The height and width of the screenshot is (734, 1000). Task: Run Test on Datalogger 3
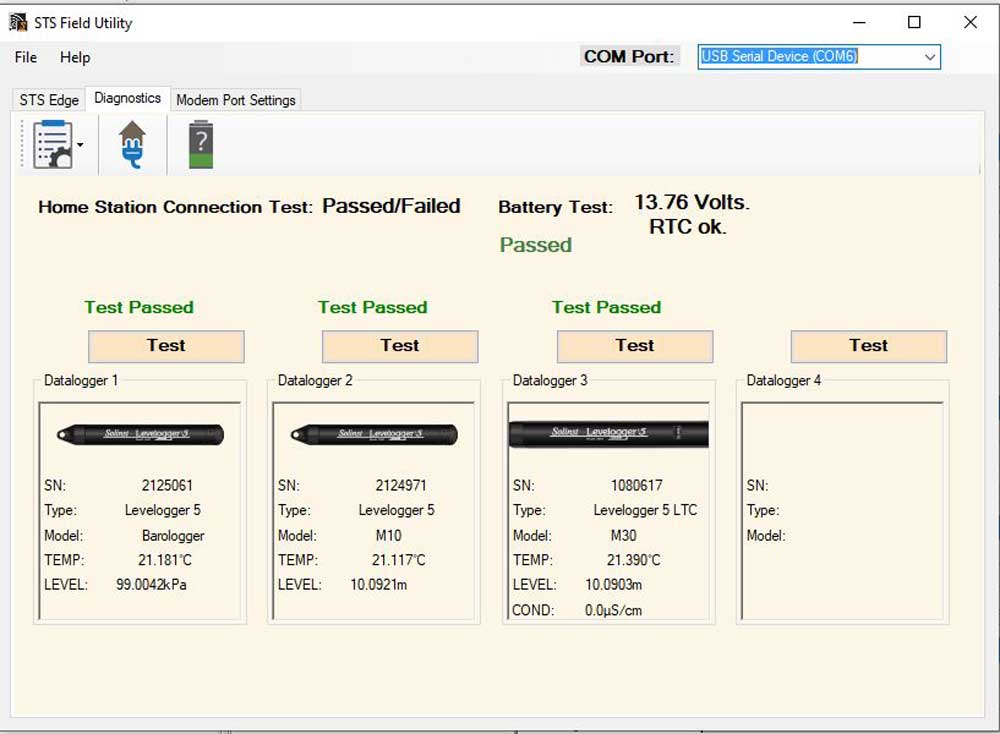tap(634, 347)
